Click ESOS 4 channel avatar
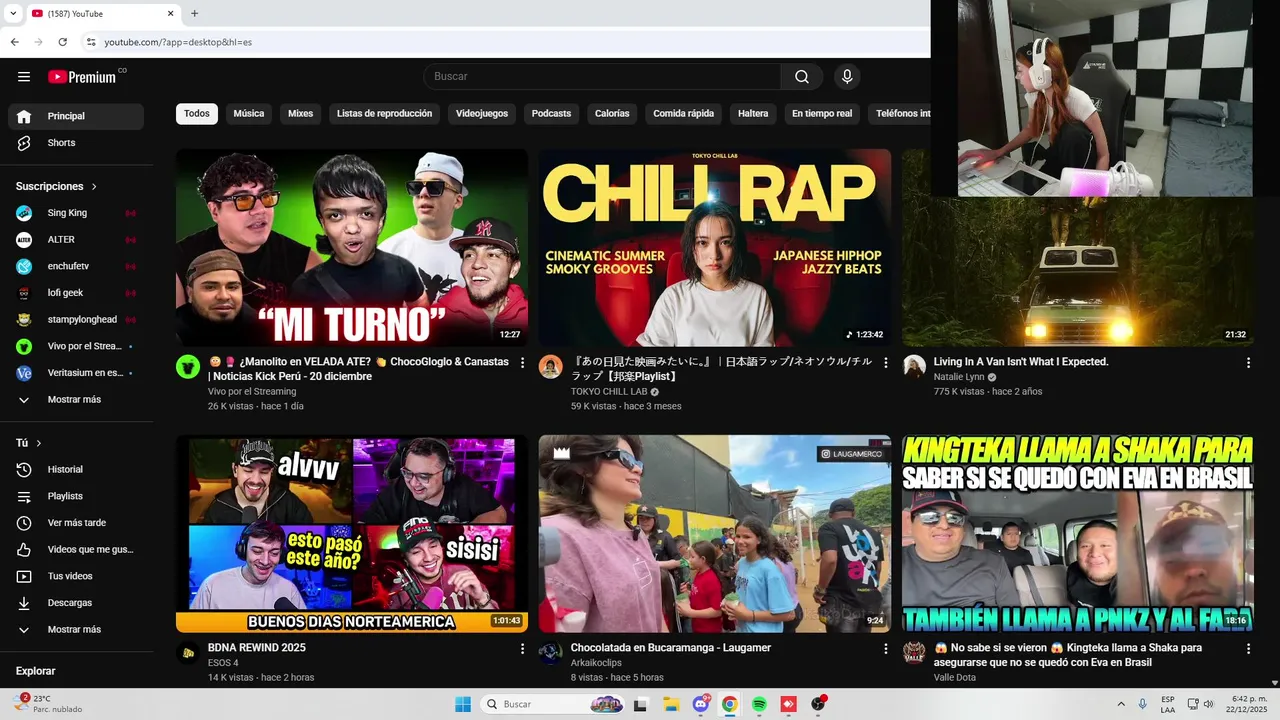This screenshot has height=720, width=1280. pos(188,653)
